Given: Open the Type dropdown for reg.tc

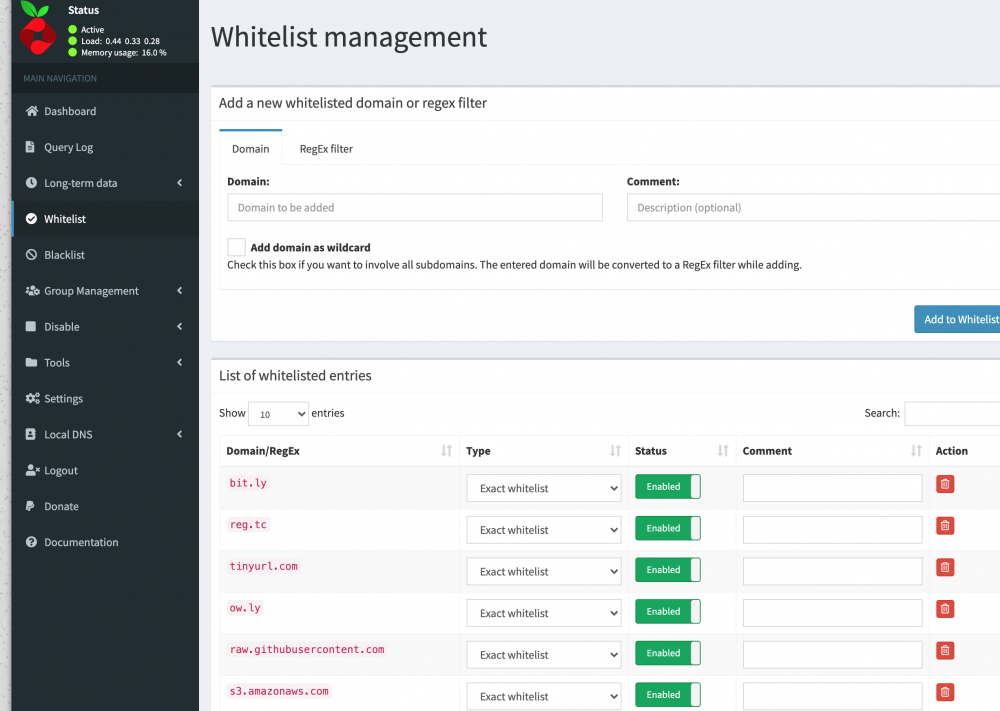Looking at the screenshot, I should click(544, 530).
